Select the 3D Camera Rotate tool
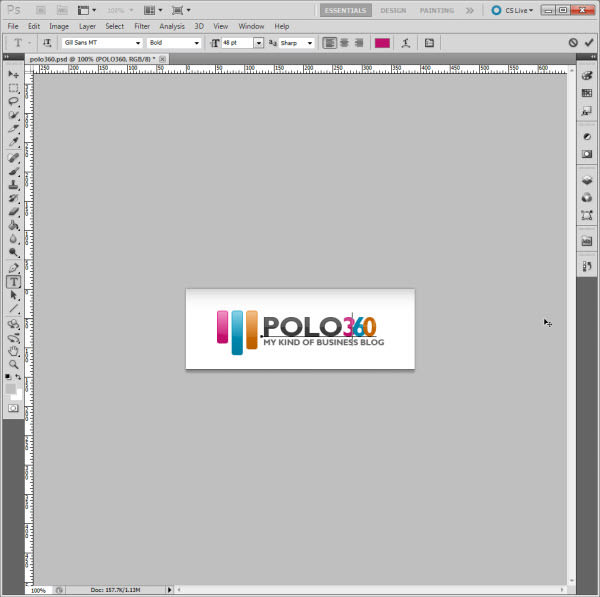 click(13, 338)
